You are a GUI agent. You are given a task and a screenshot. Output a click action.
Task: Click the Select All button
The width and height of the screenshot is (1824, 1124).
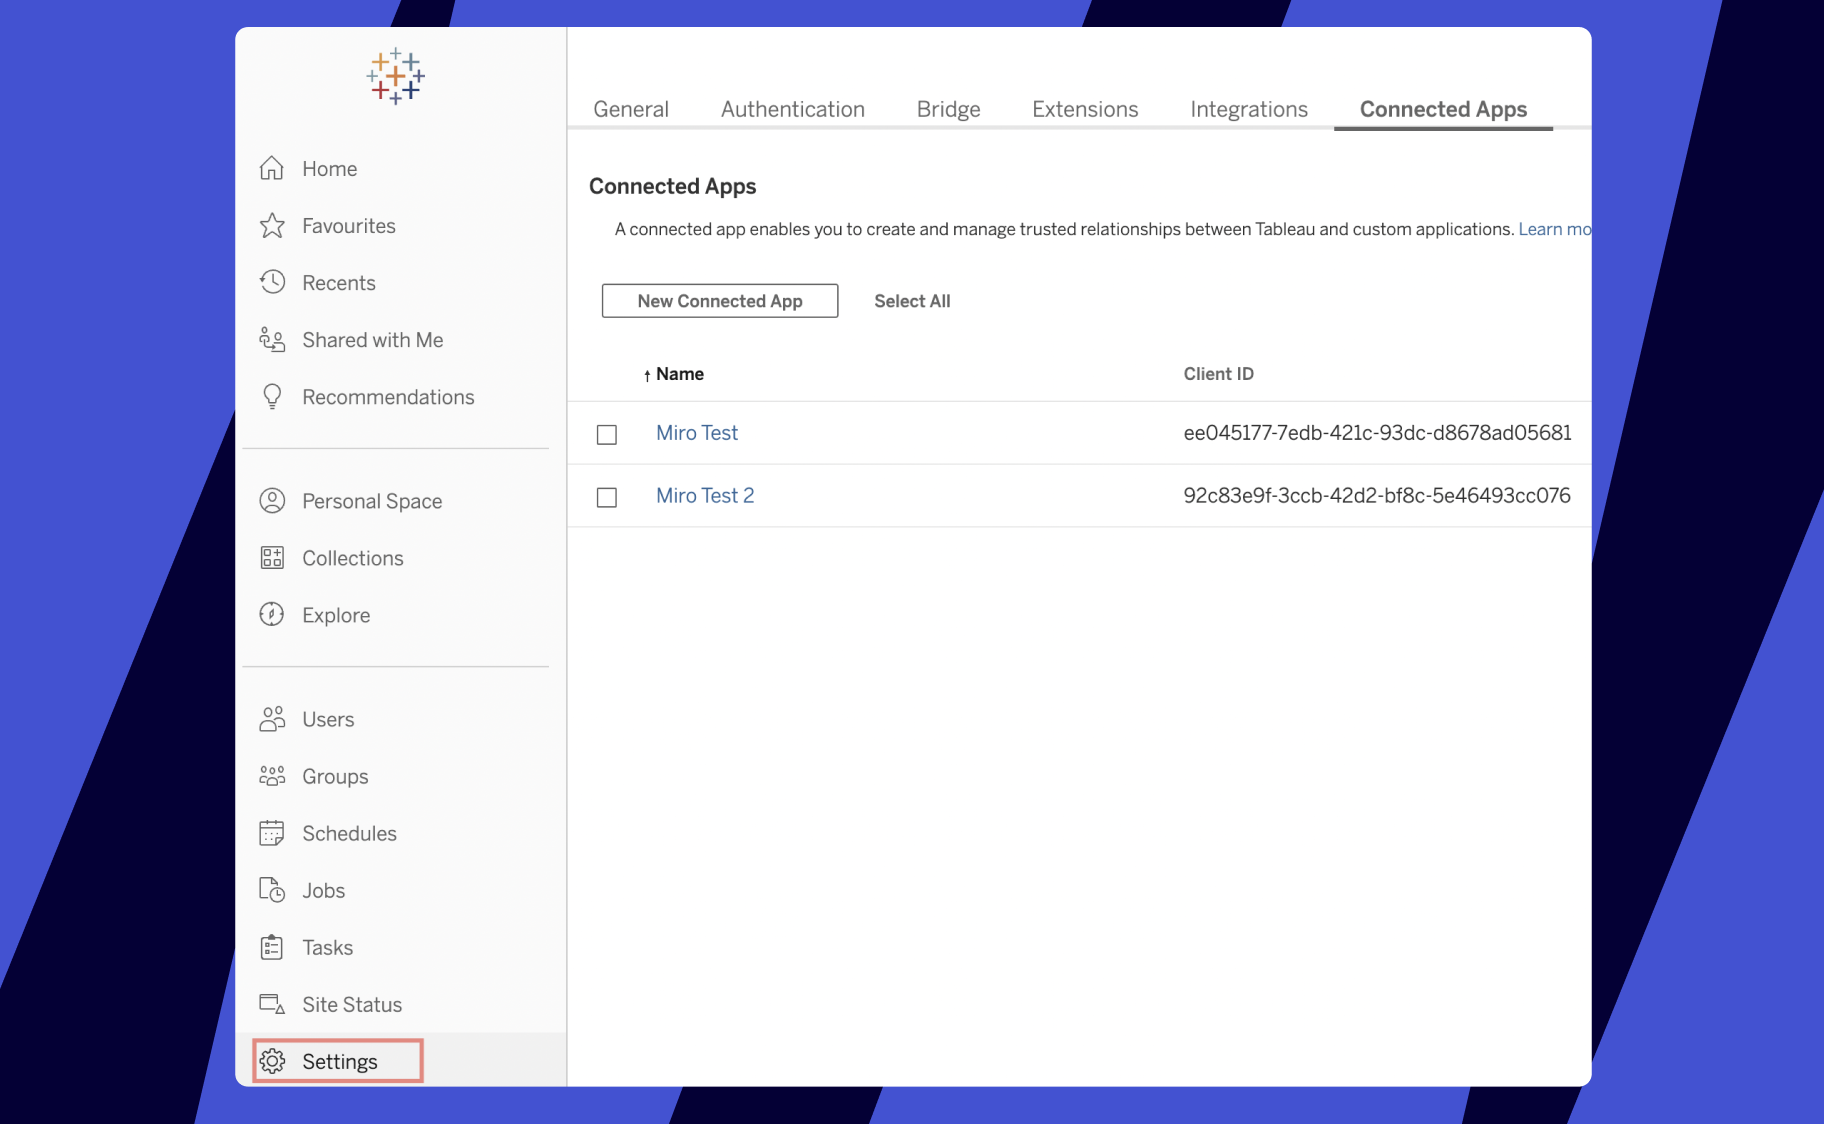912,301
